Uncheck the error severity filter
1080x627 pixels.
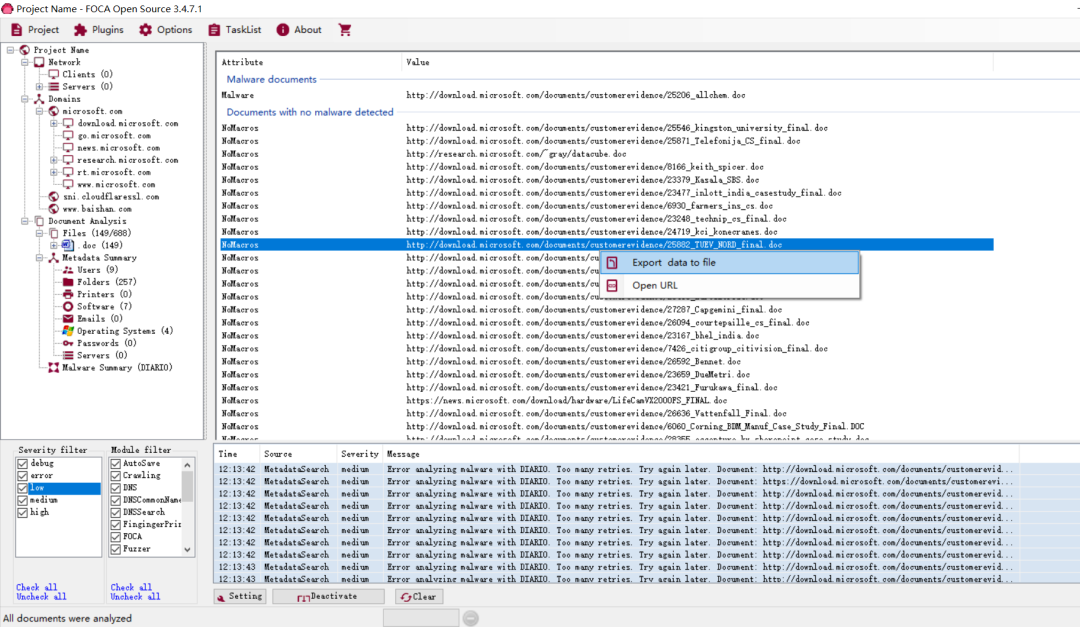[x=23, y=476]
